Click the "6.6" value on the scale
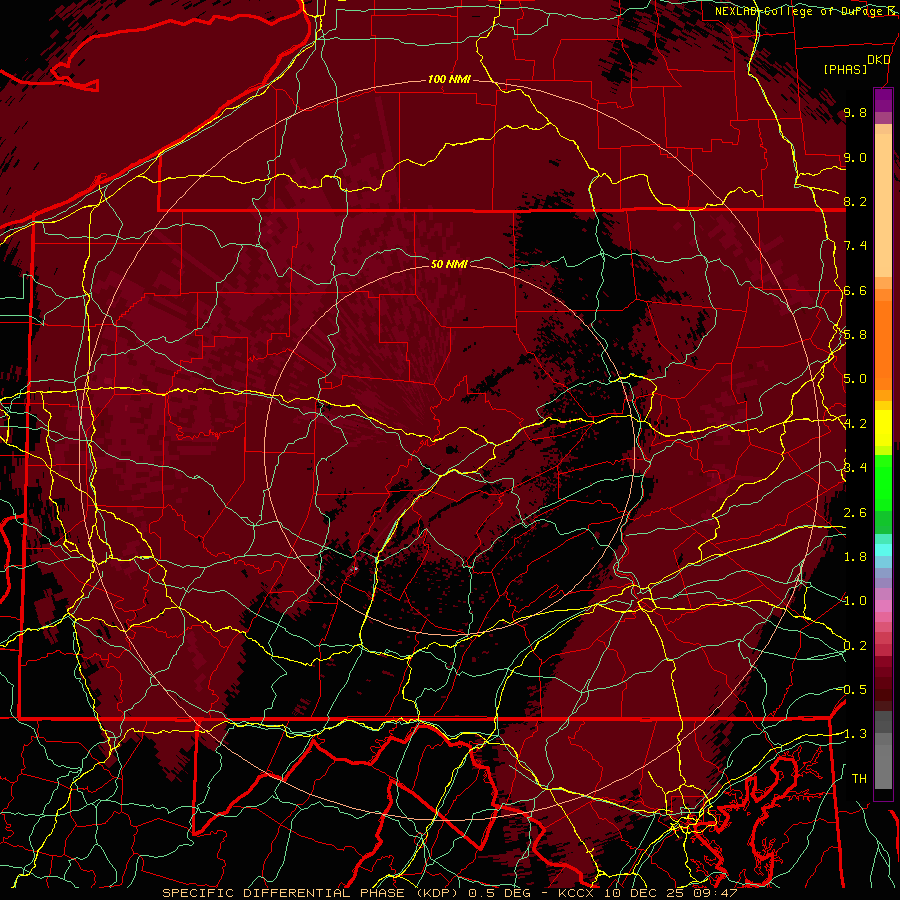The image size is (900, 900). (x=855, y=290)
